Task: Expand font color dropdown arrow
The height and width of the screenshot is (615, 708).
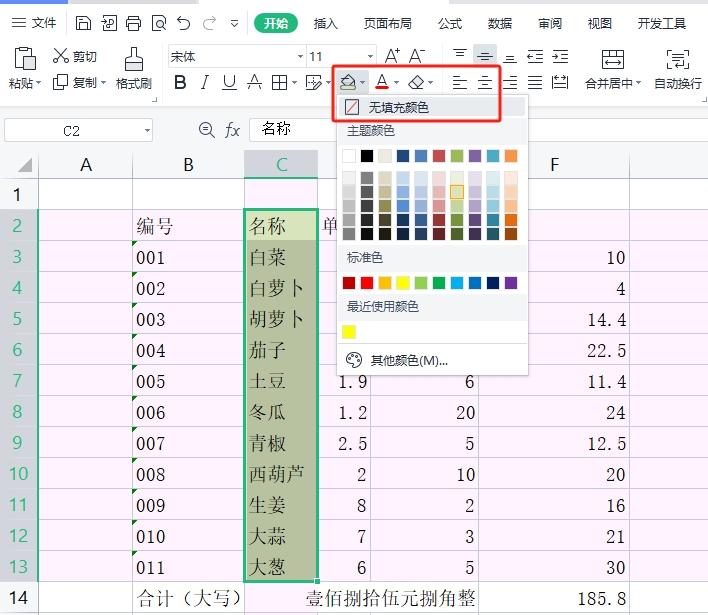Action: 396,83
